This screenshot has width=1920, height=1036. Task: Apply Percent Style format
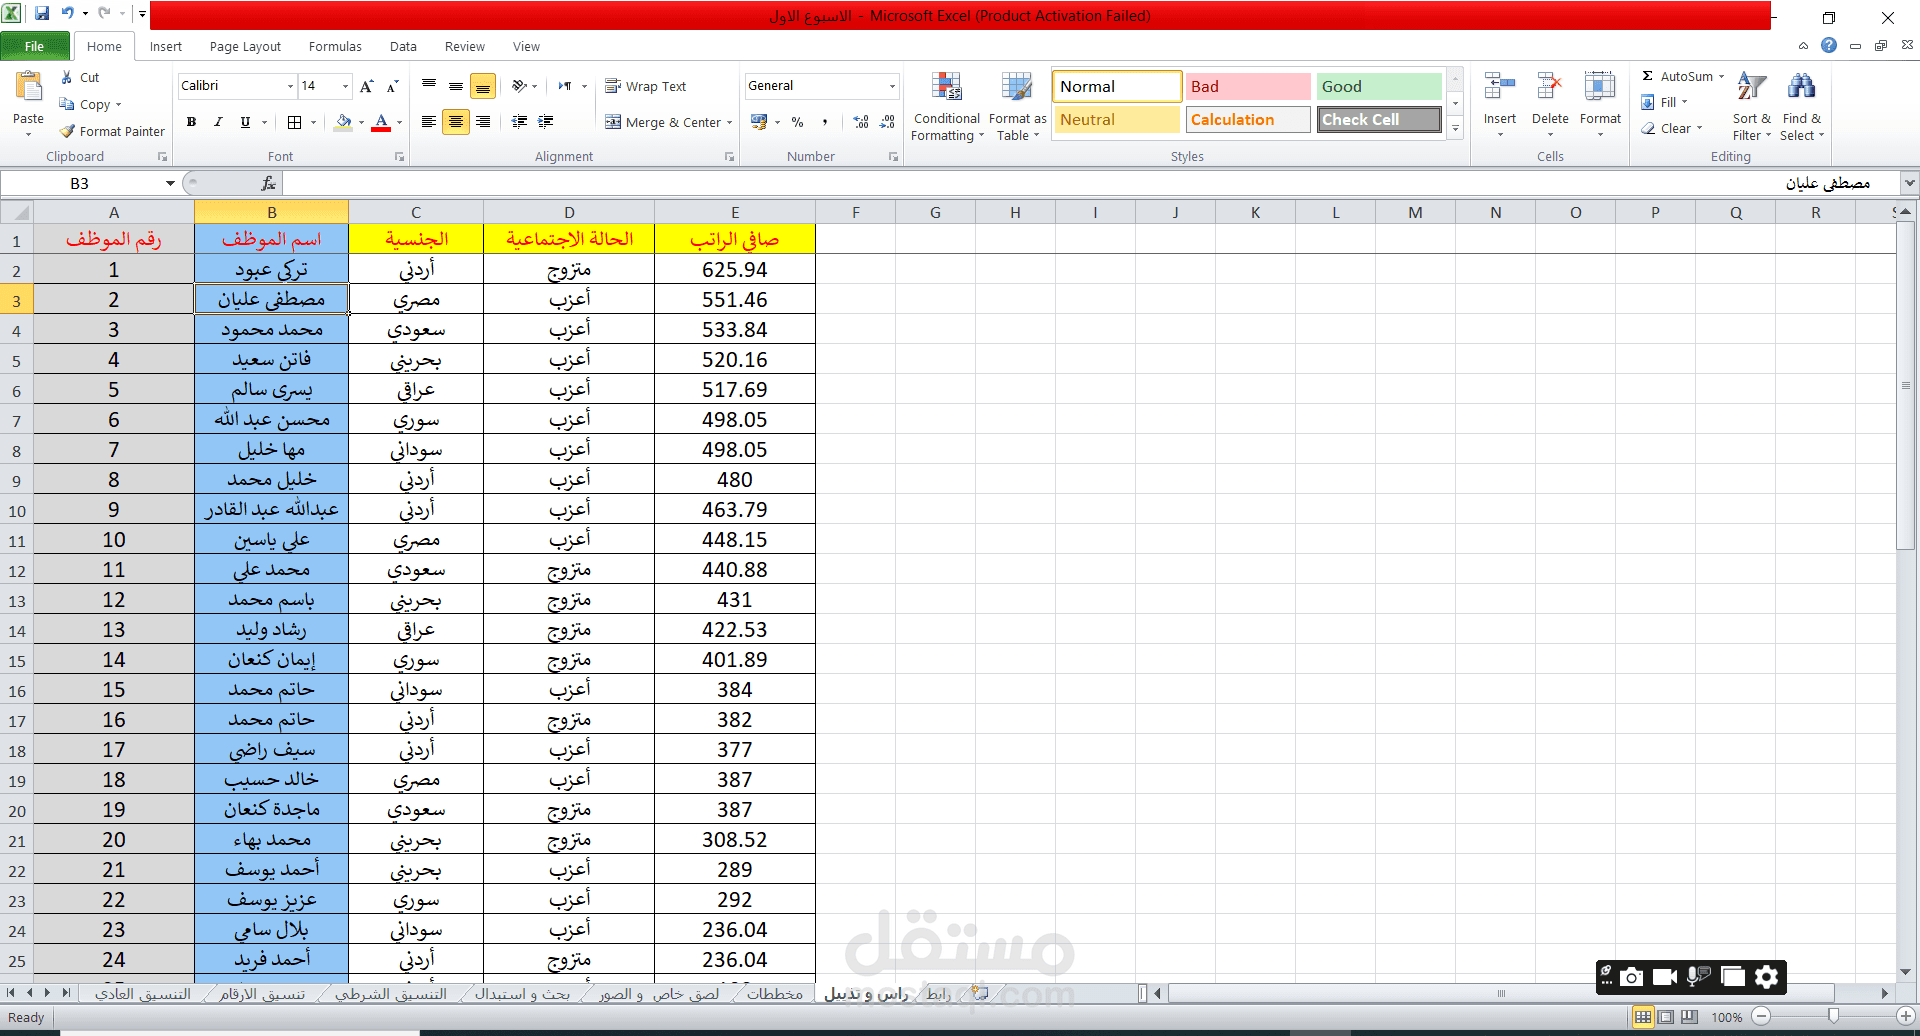(797, 122)
